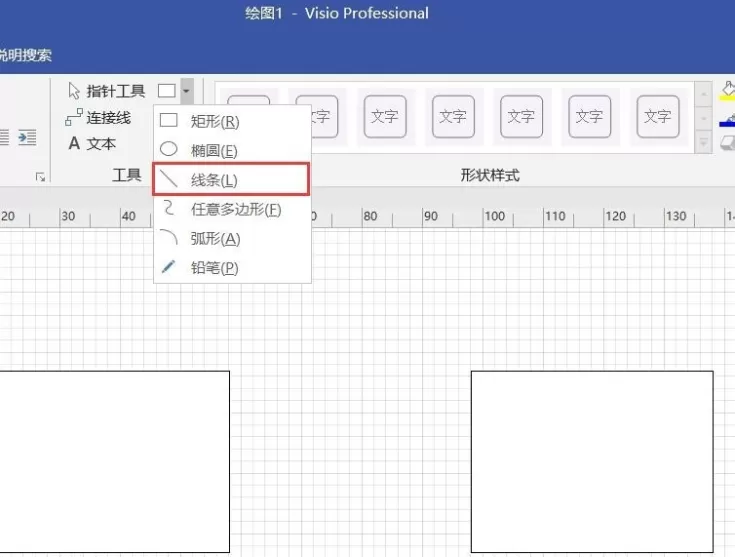Select the Text (文本) tool
The width and height of the screenshot is (735, 557).
[92, 143]
